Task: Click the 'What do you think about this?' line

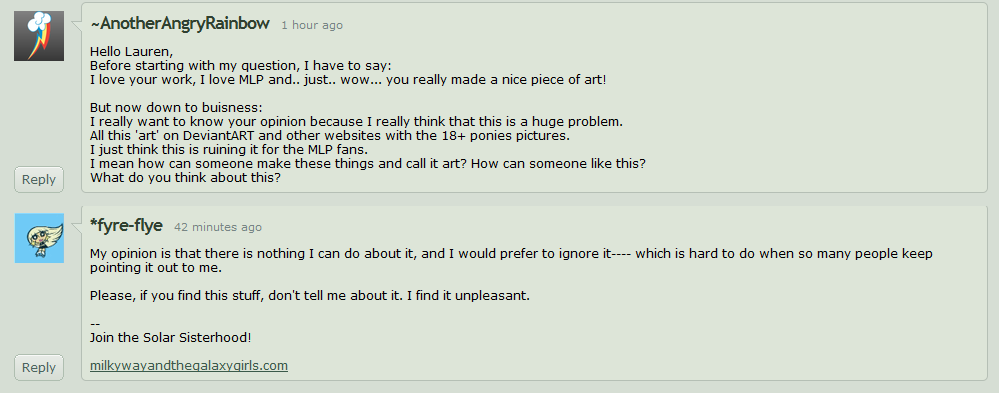Action: coord(185,178)
